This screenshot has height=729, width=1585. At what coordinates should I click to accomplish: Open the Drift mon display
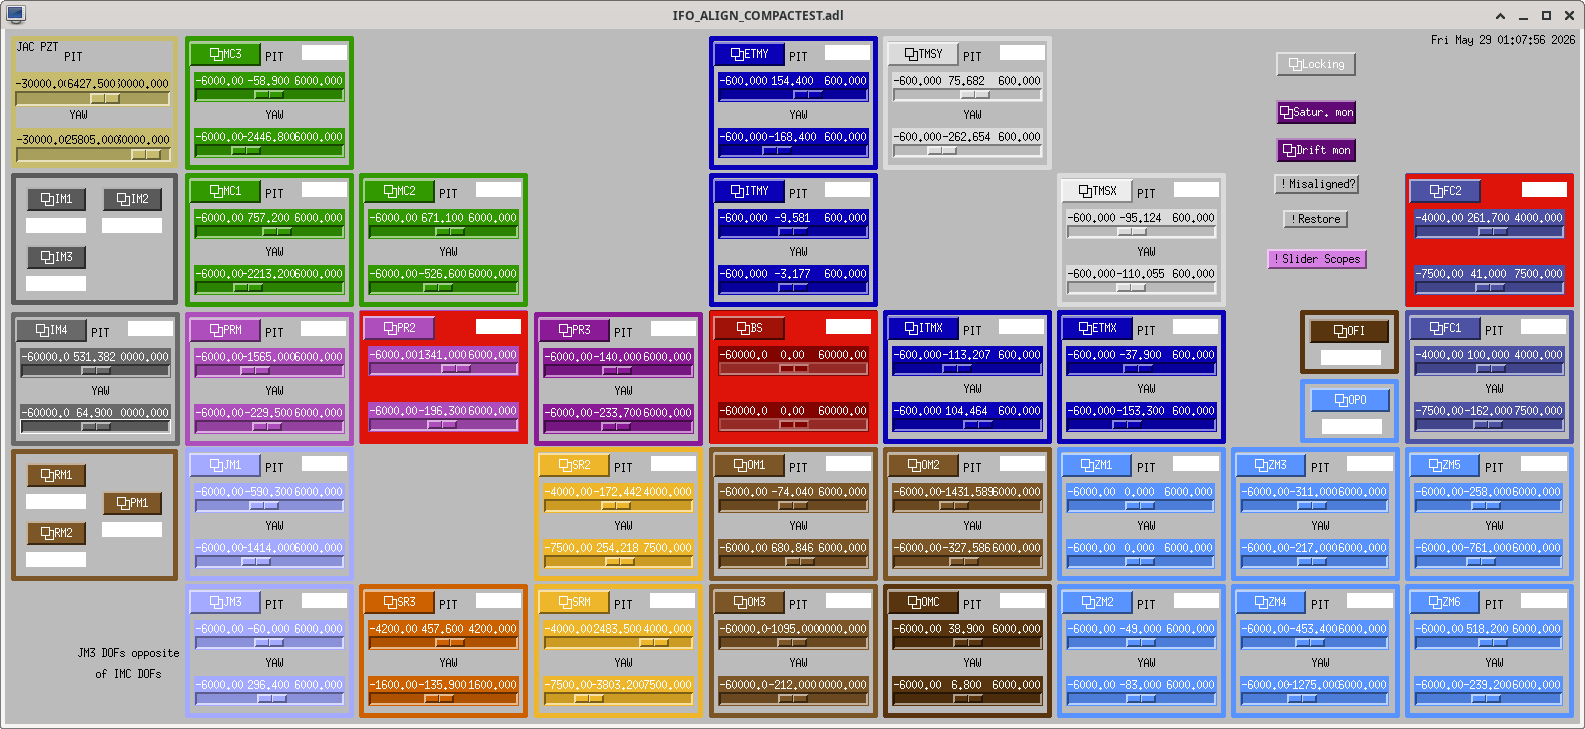point(1316,150)
